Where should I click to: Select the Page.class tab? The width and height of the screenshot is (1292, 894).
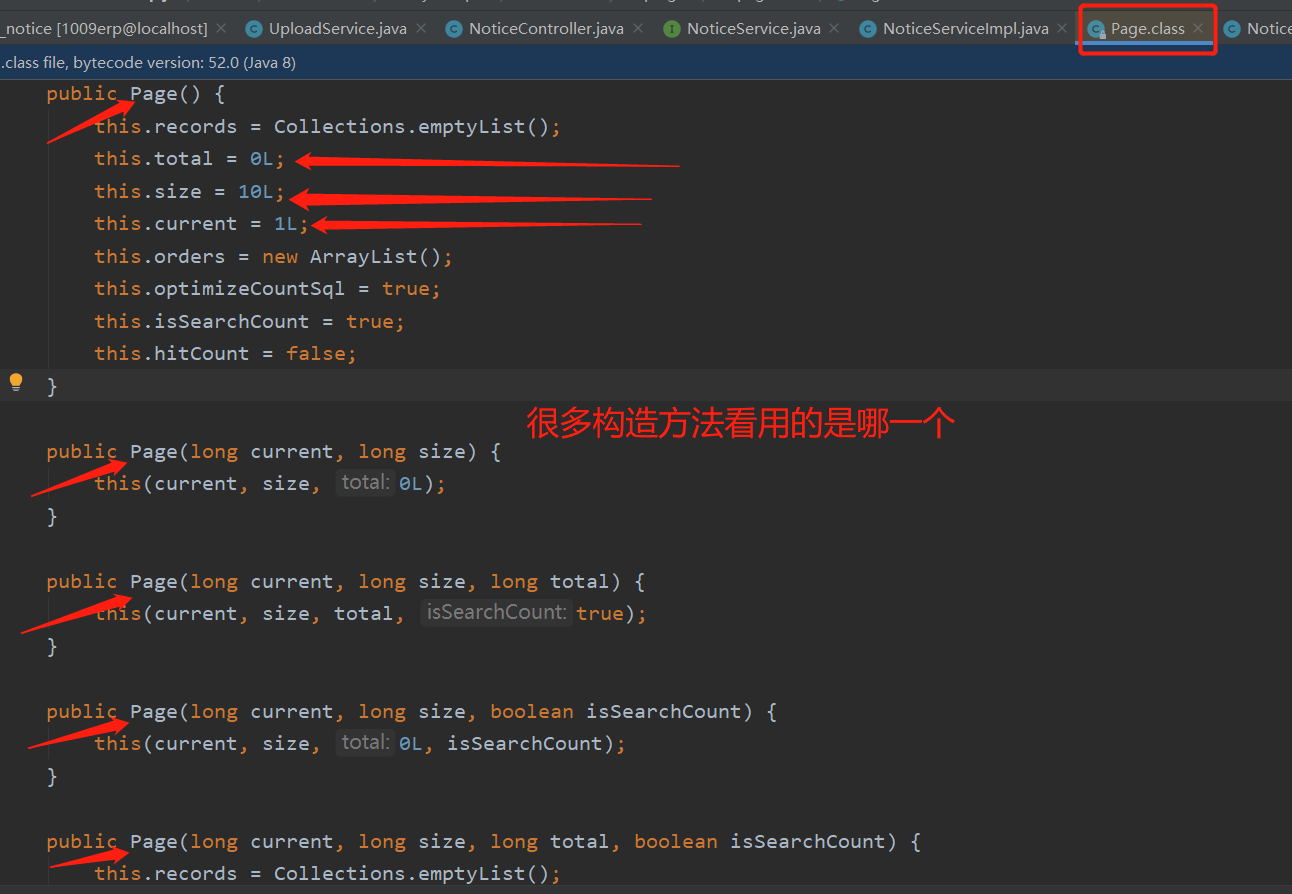pyautogui.click(x=1148, y=29)
